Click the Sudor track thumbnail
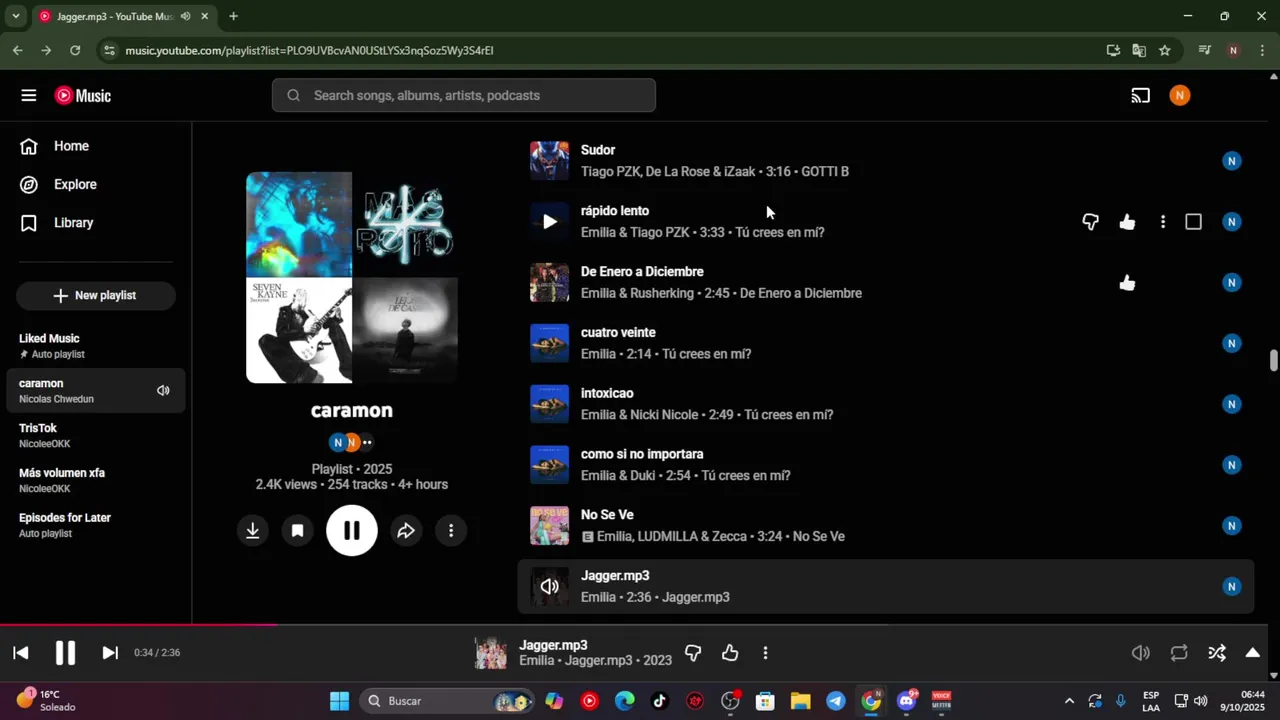The image size is (1280, 720). [549, 161]
